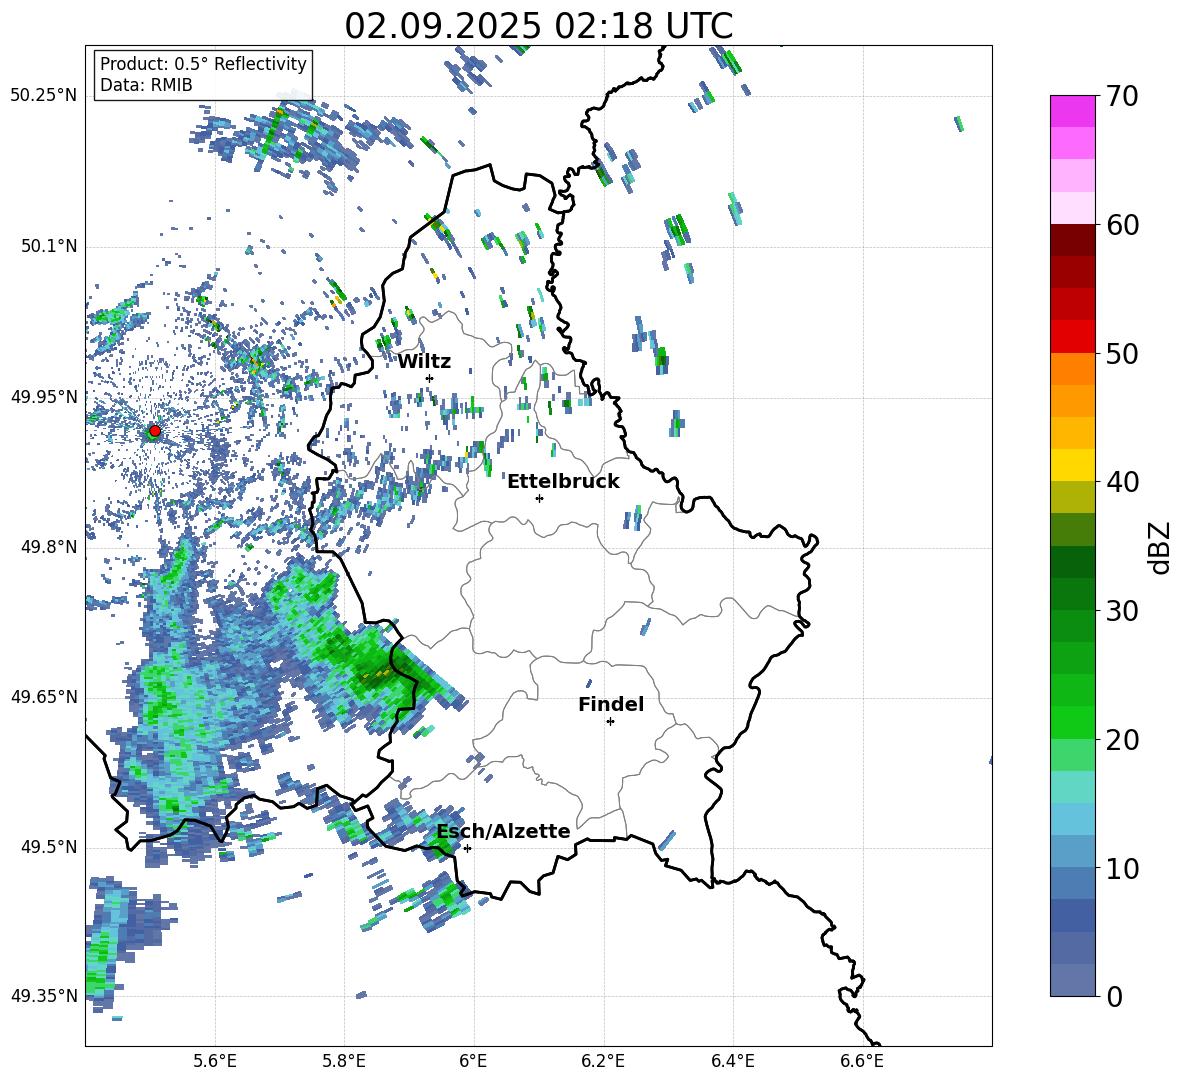Click the colorbar 0 tick label
The height and width of the screenshot is (1081, 1184).
pyautogui.click(x=1114, y=996)
